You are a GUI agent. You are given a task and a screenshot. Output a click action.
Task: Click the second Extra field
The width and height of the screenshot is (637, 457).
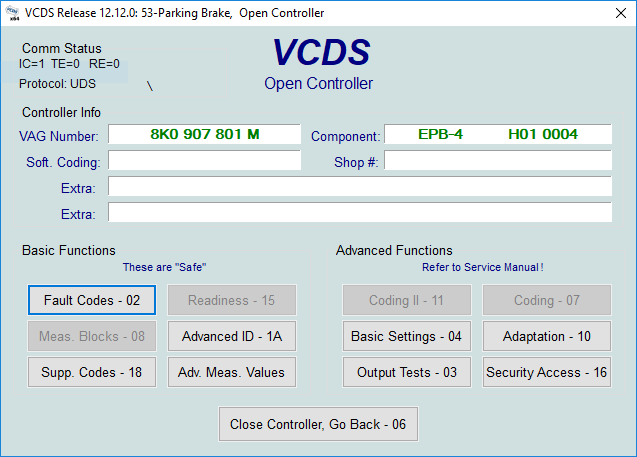[x=360, y=212]
